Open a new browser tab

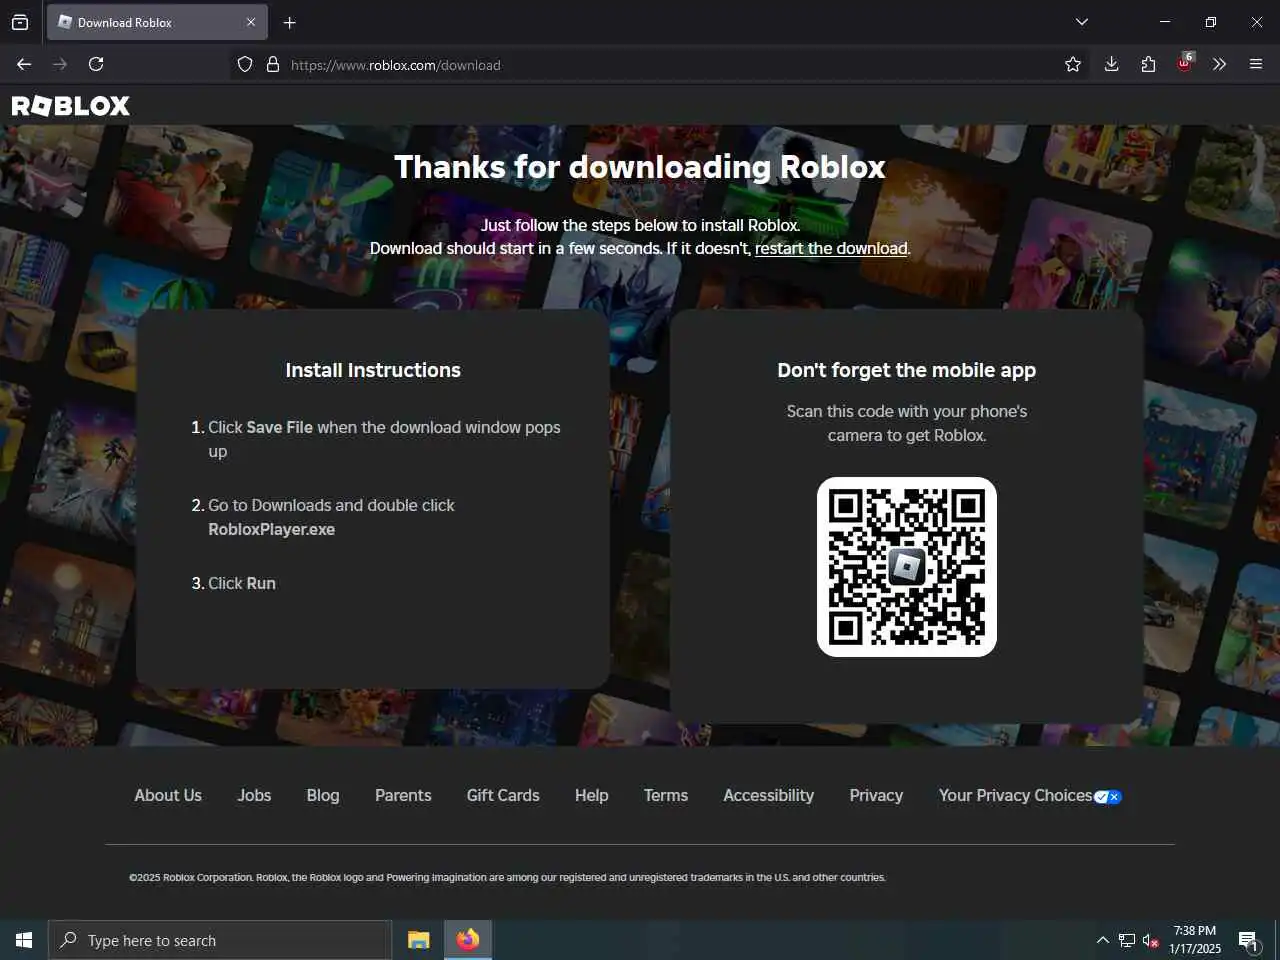click(289, 22)
